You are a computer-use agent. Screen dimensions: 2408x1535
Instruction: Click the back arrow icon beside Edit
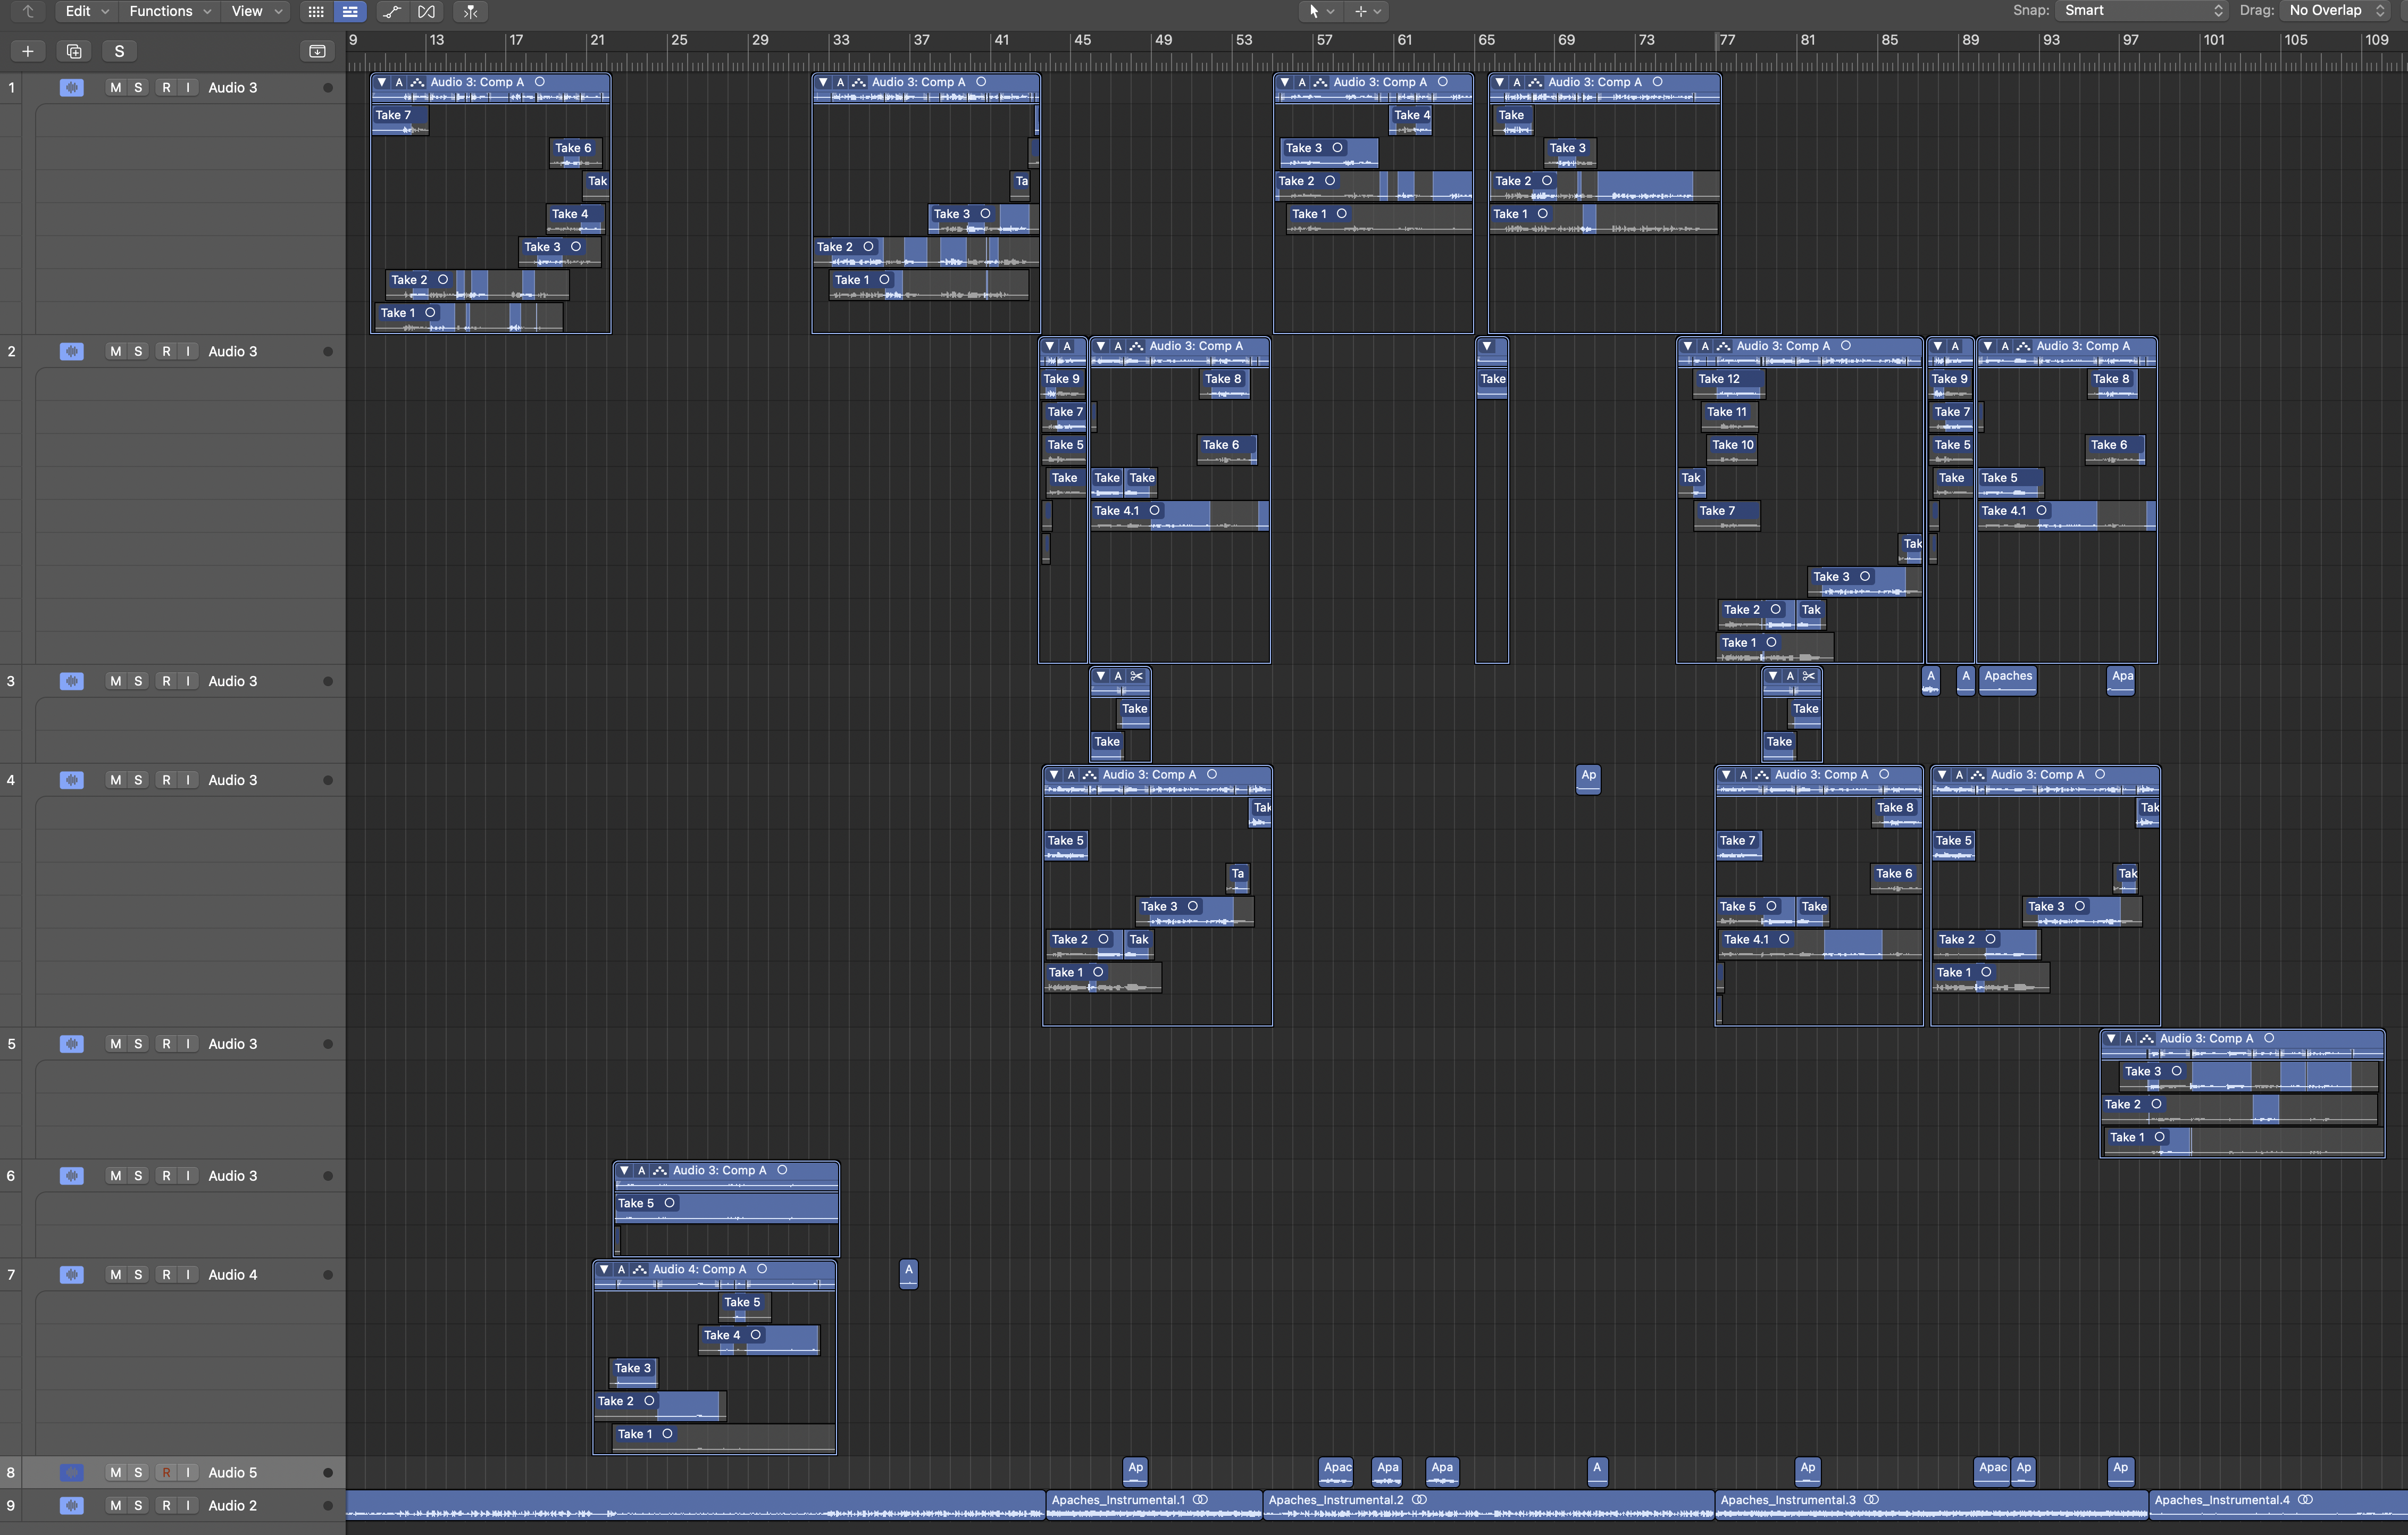28,11
